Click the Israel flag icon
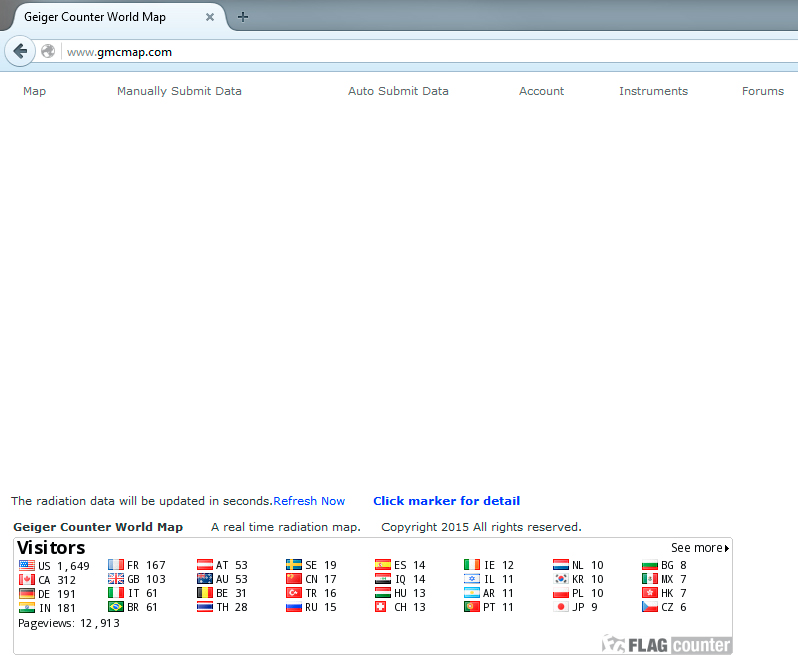The image size is (798, 670). click(x=472, y=579)
